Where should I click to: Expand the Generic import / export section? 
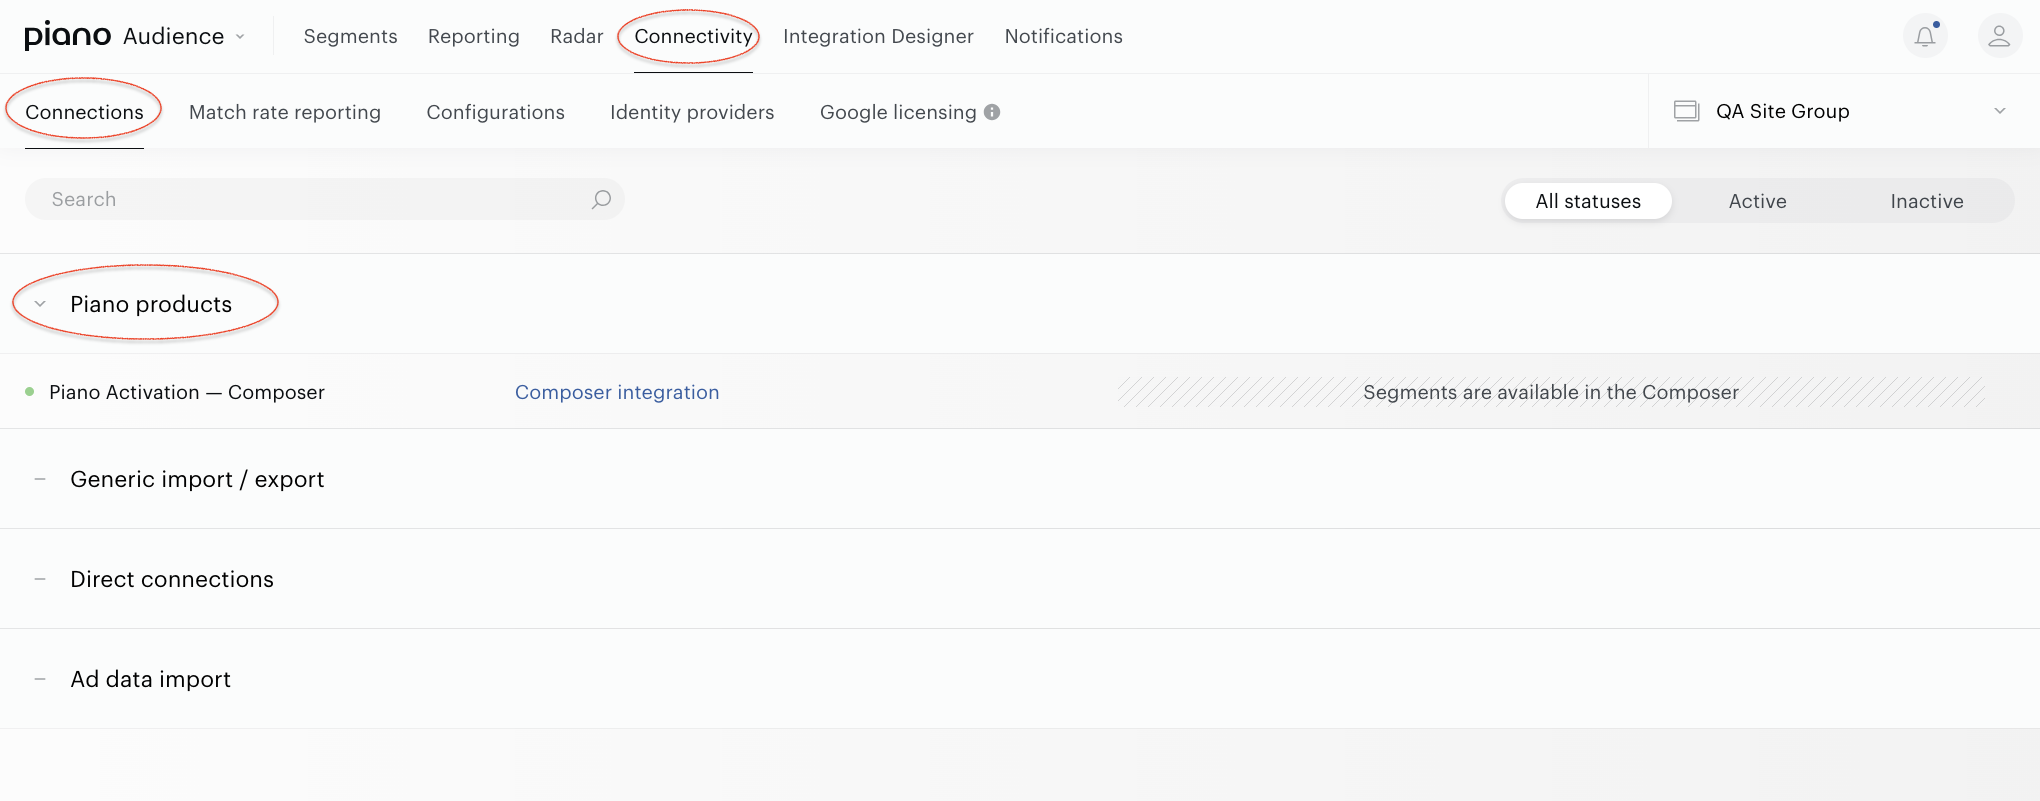click(40, 479)
